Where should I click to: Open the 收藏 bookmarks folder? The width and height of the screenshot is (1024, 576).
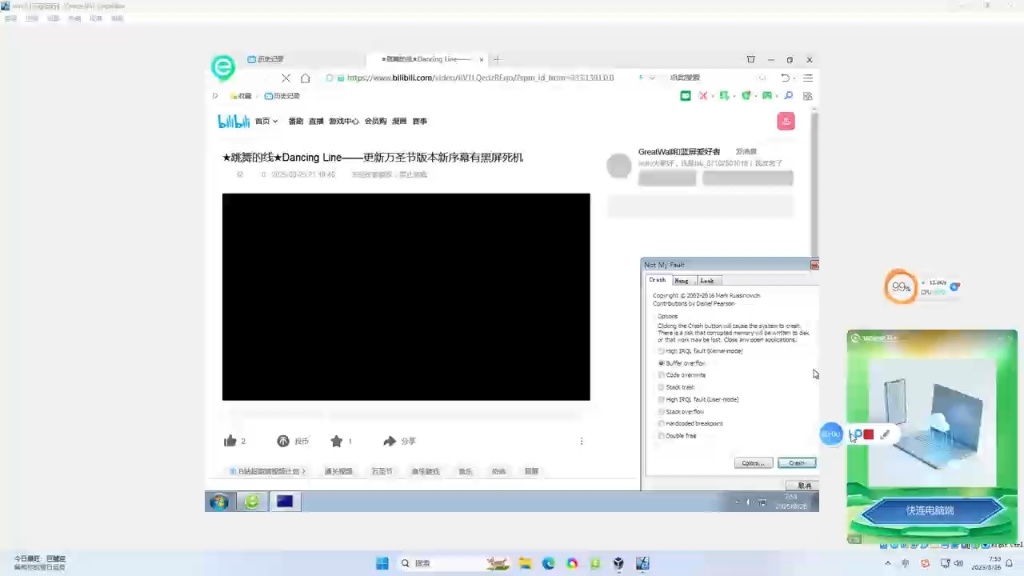coord(241,96)
